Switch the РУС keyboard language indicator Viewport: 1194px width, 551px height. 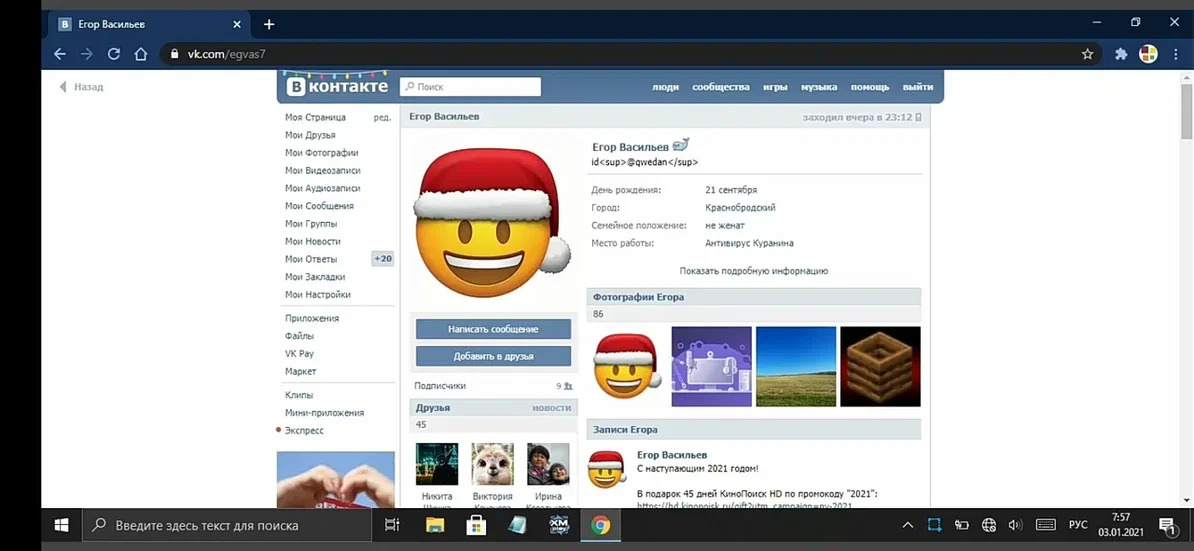(x=1078, y=525)
